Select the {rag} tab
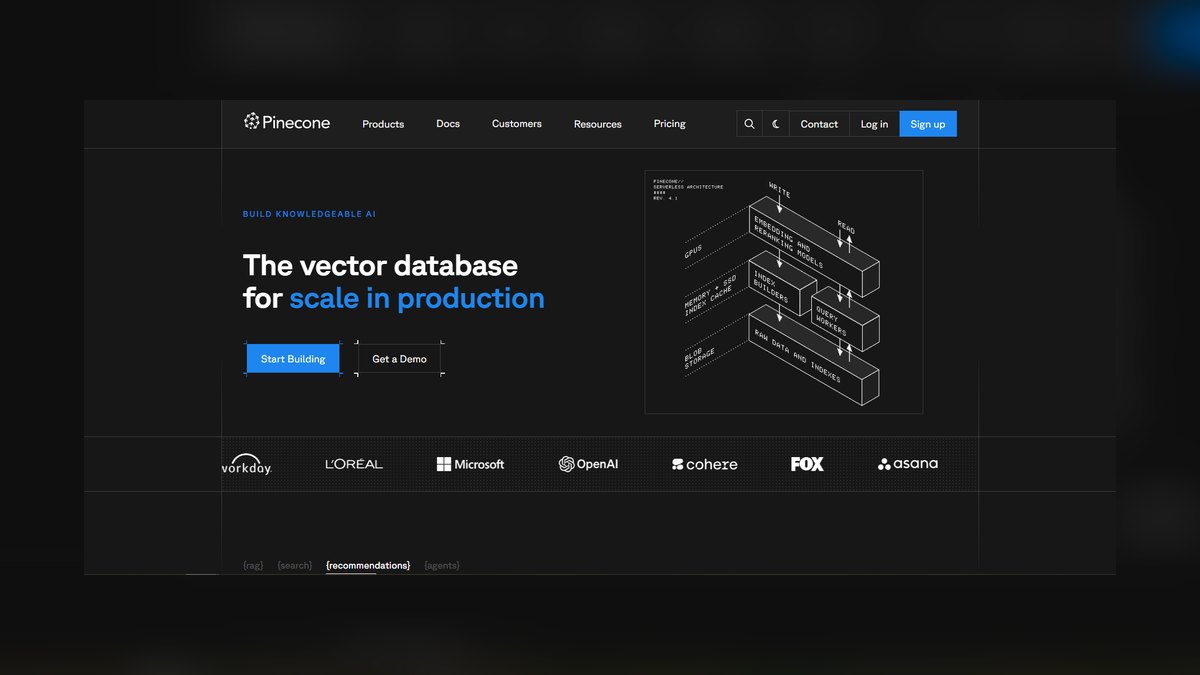1200x675 pixels. (253, 566)
